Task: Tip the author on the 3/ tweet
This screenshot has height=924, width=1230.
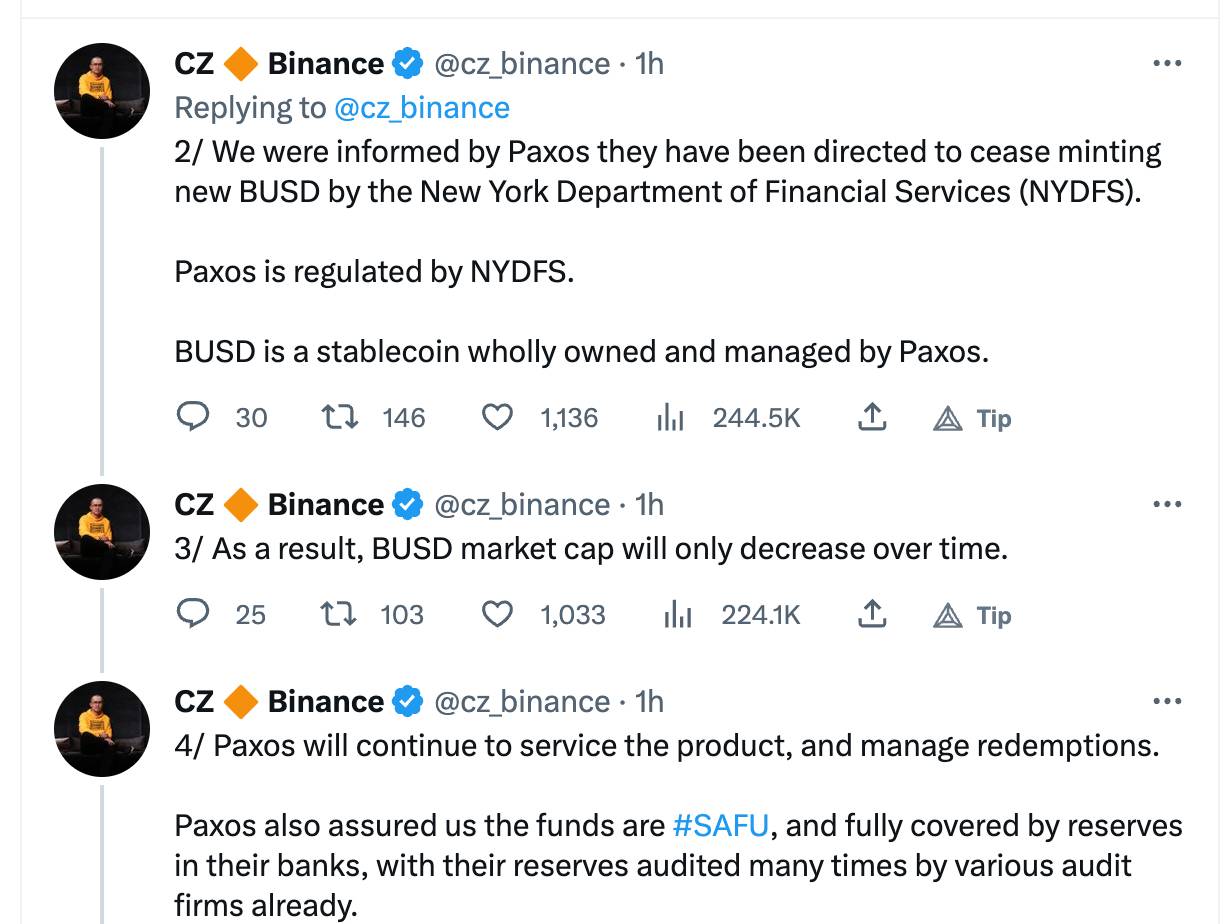Action: coord(972,616)
